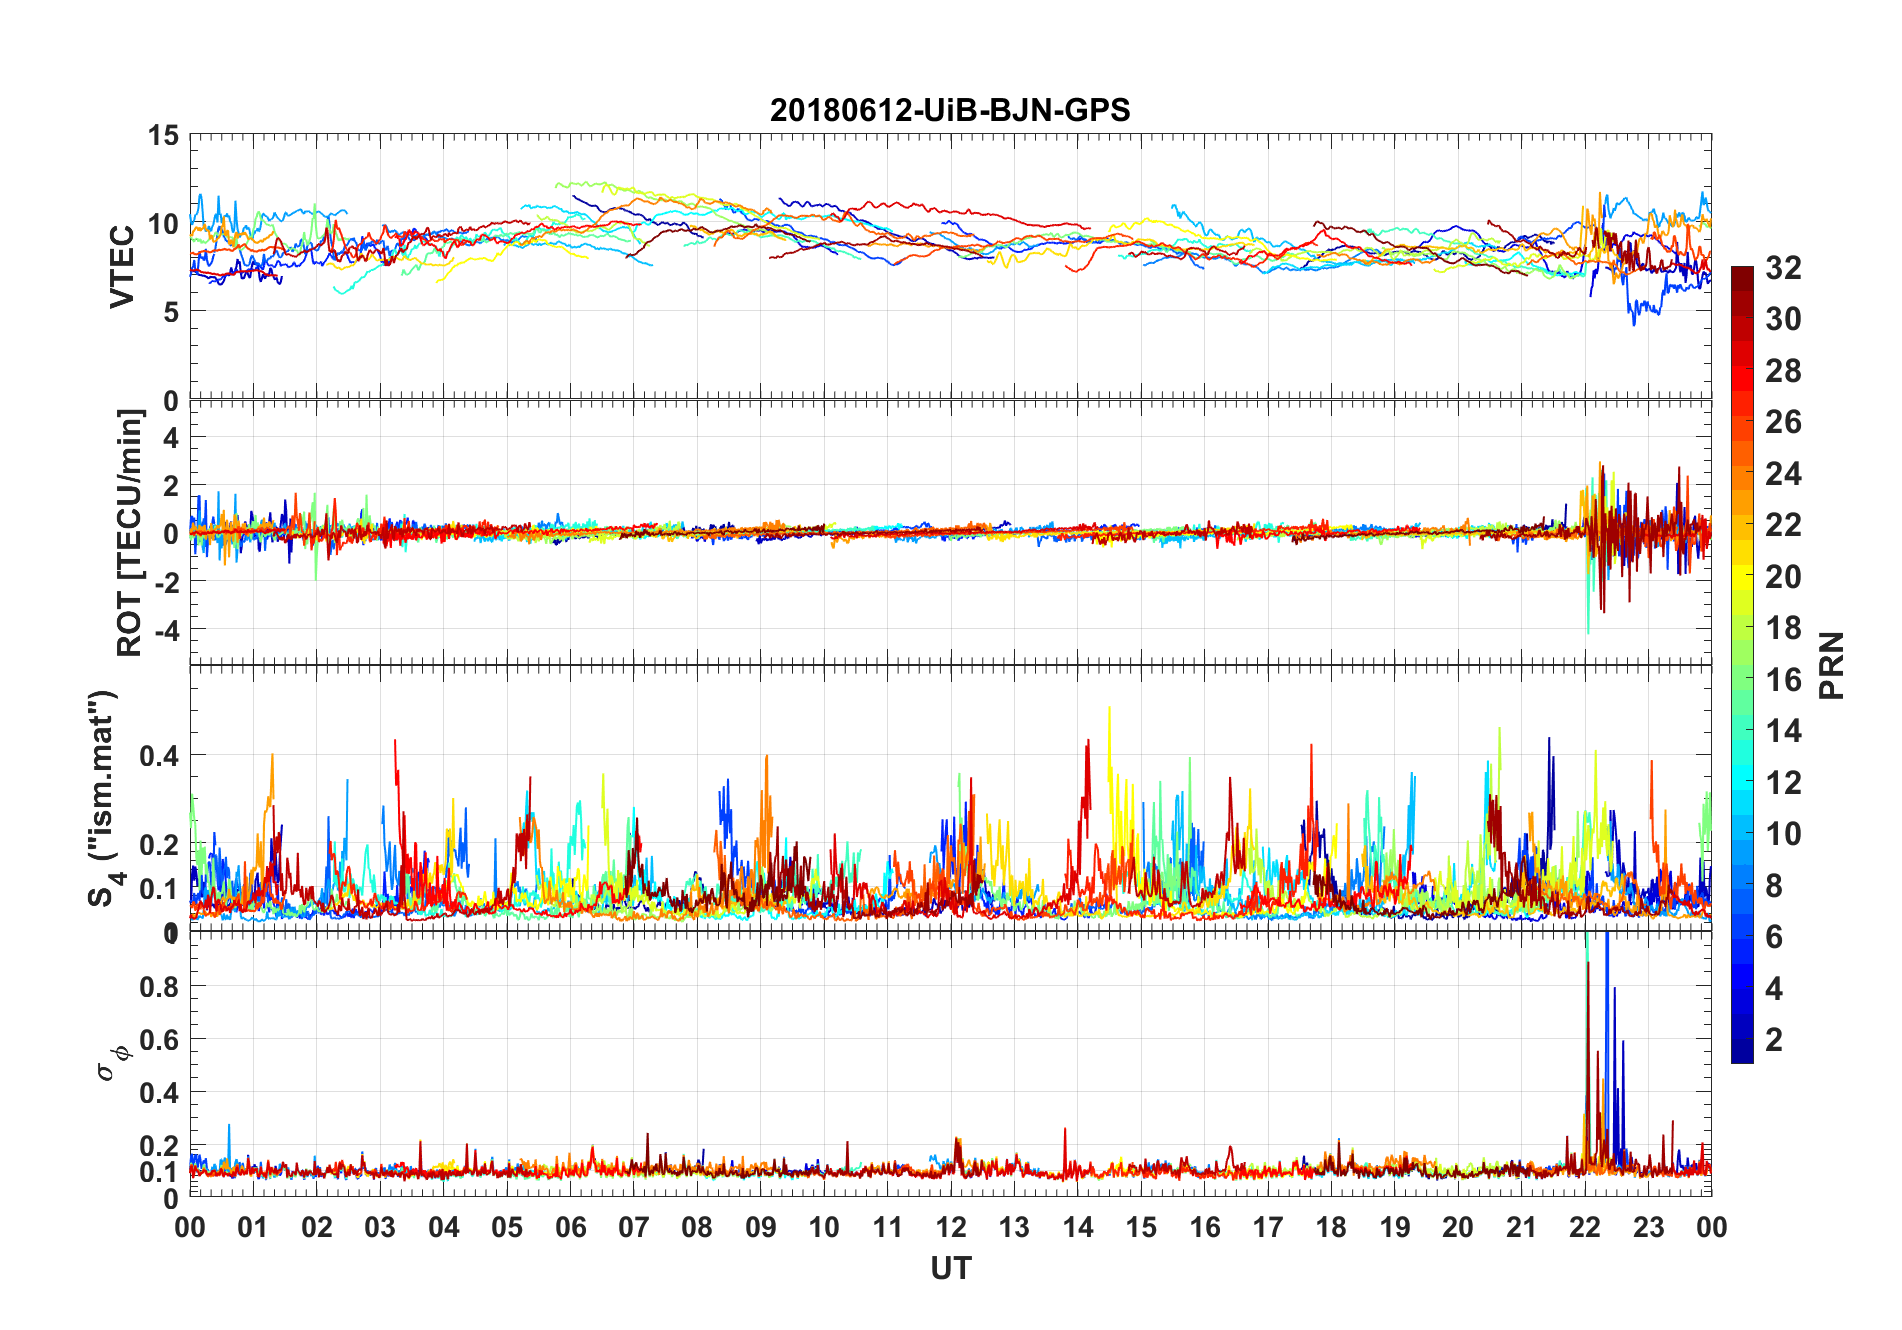This screenshot has height=1330, width=1902.
Task: Click the PRN colorbar label
Action: [x=1832, y=665]
